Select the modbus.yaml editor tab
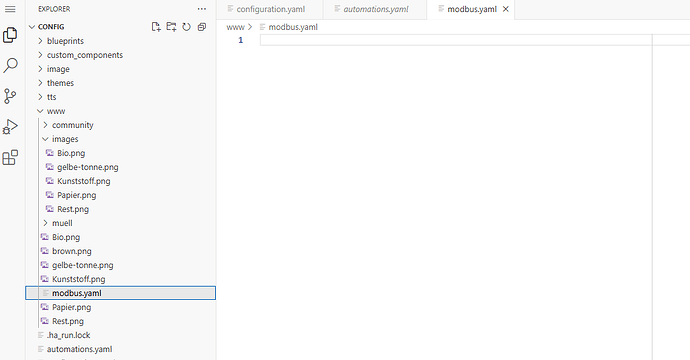The height and width of the screenshot is (360, 690). 471,9
